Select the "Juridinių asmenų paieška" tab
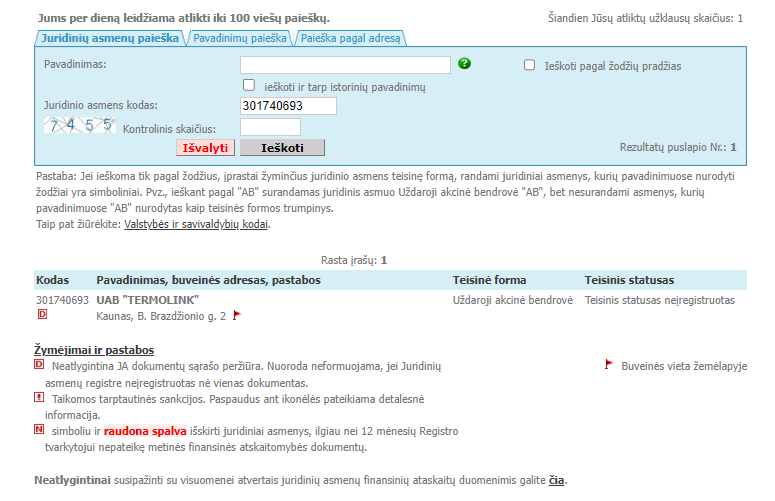 (110, 38)
